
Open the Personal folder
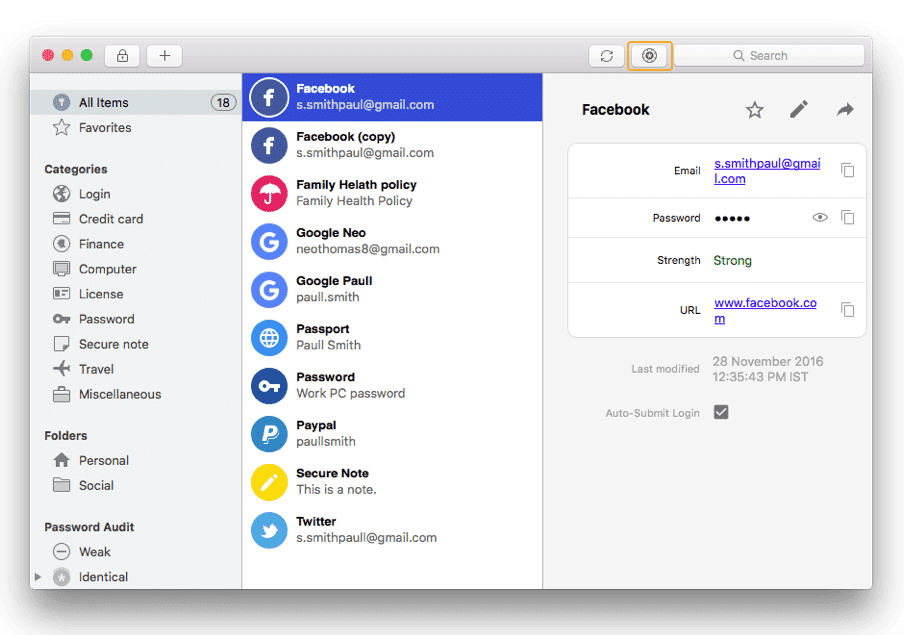click(x=135, y=460)
